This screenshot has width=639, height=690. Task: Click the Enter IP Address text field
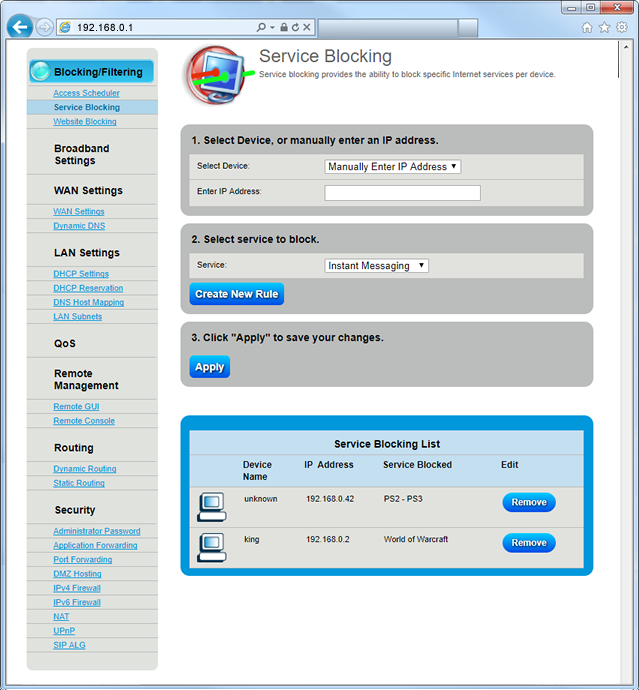[402, 193]
